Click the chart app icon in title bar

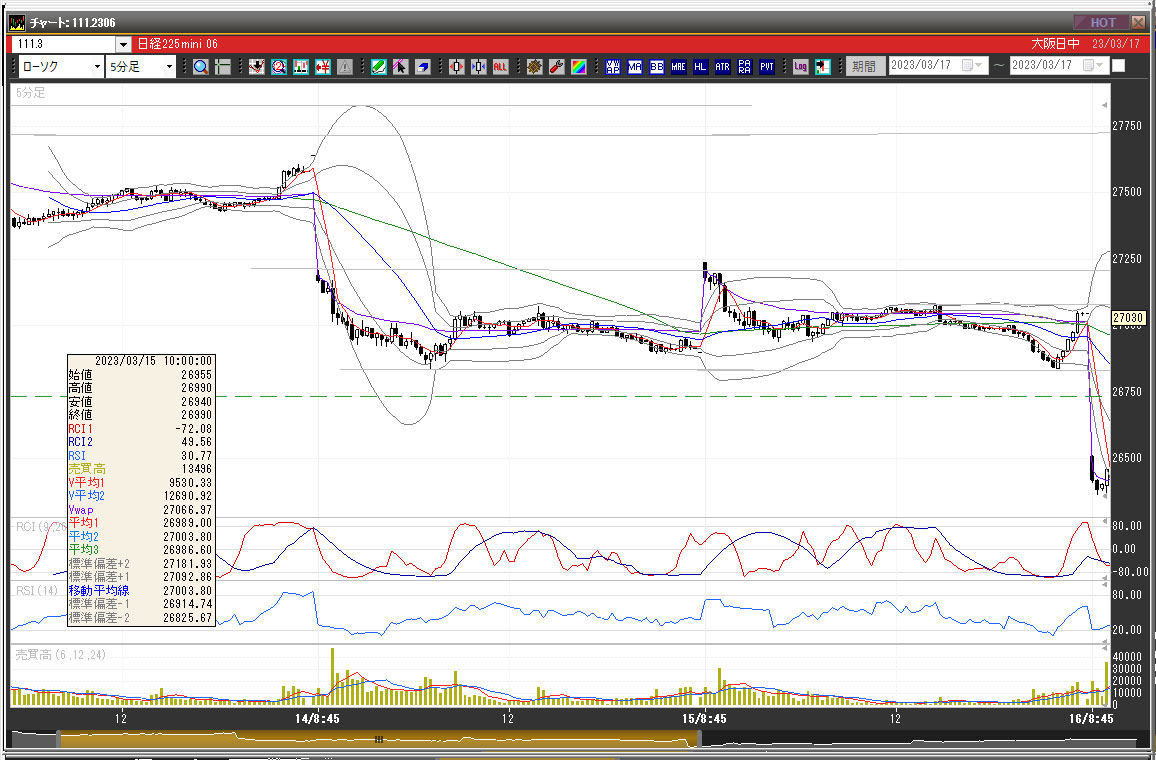click(17, 23)
